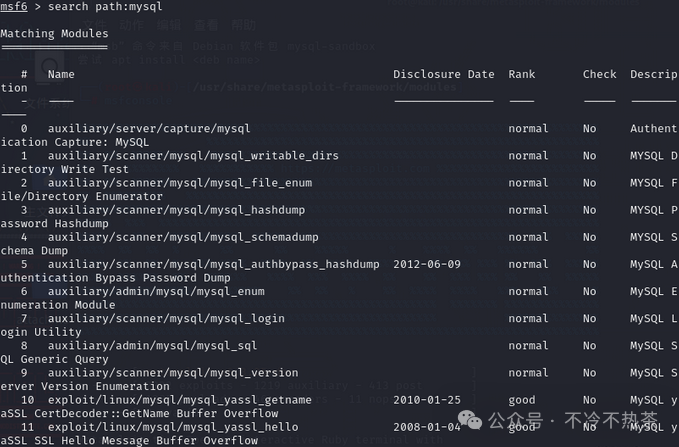
Task: Click row index number 5
Action: point(24,264)
